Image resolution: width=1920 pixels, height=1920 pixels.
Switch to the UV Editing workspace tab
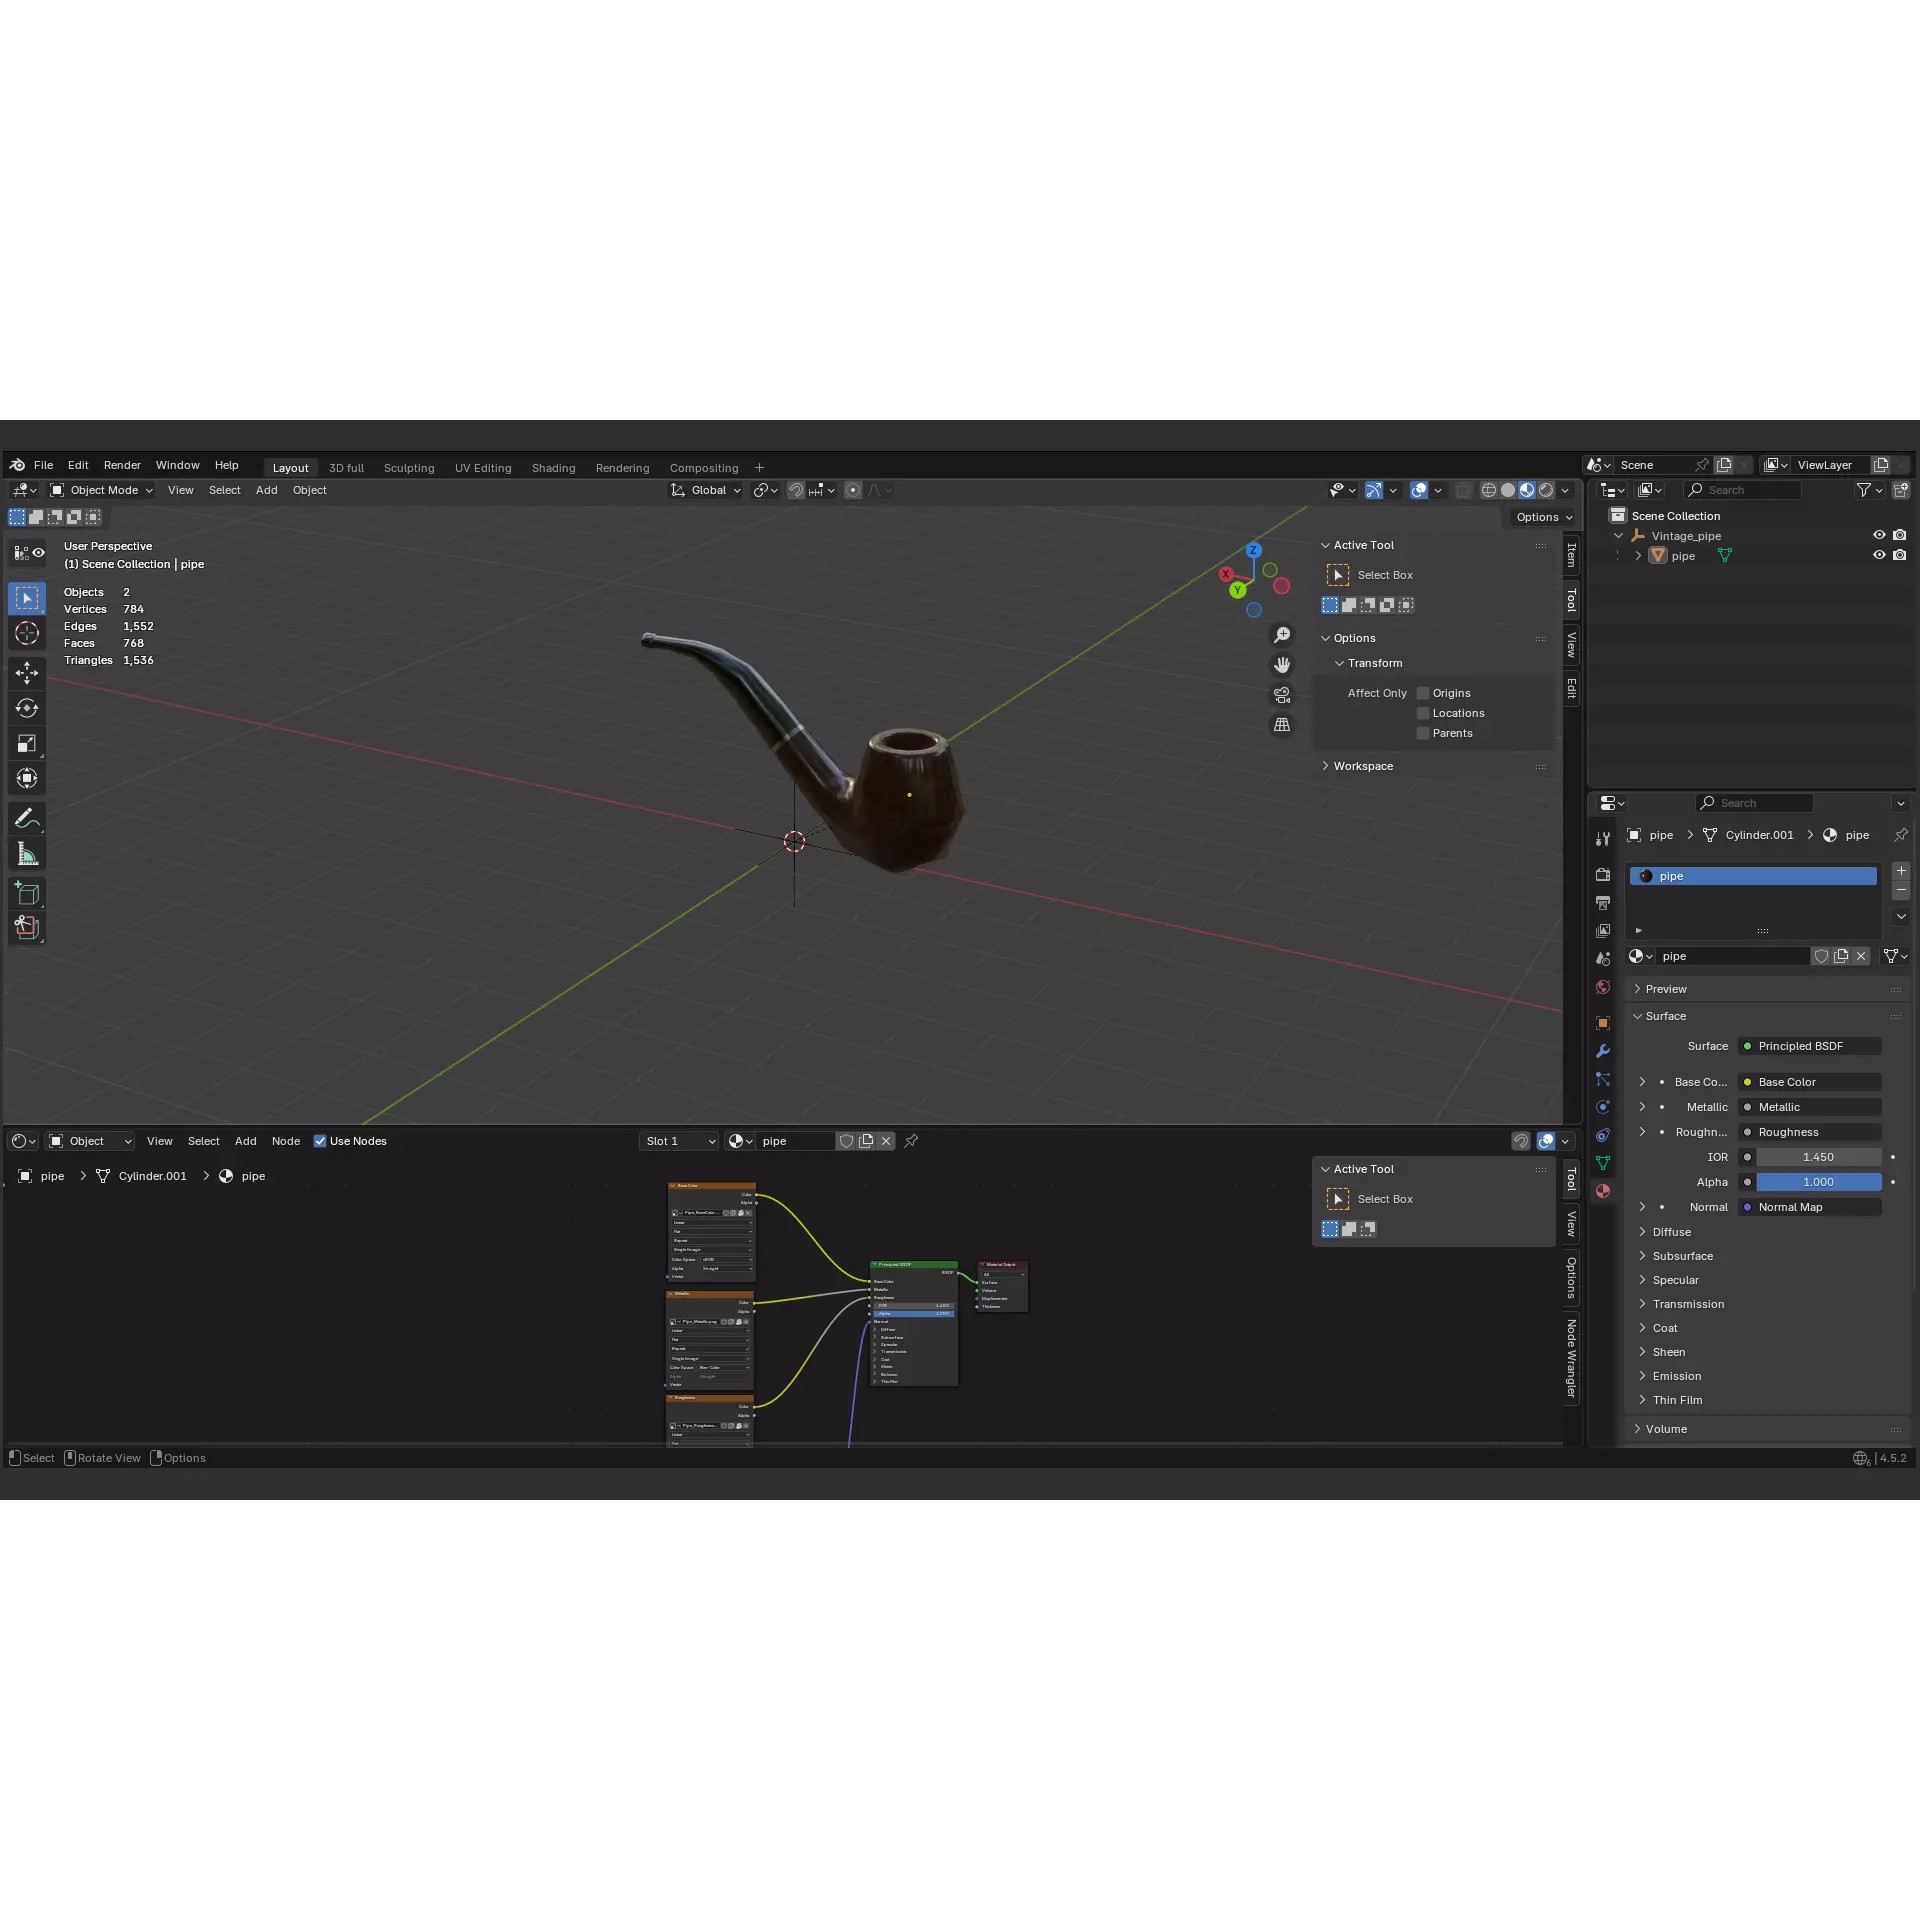point(483,467)
